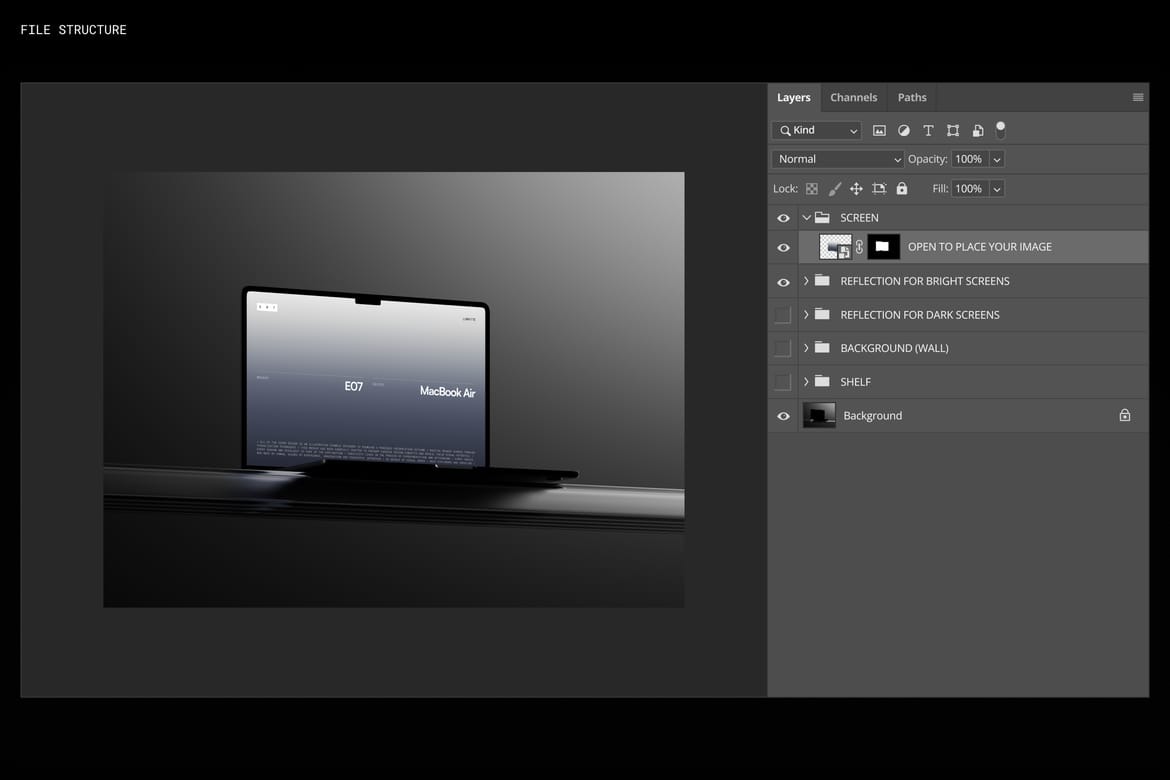
Task: Toggle the layer filtering on/off switch
Action: click(1001, 130)
